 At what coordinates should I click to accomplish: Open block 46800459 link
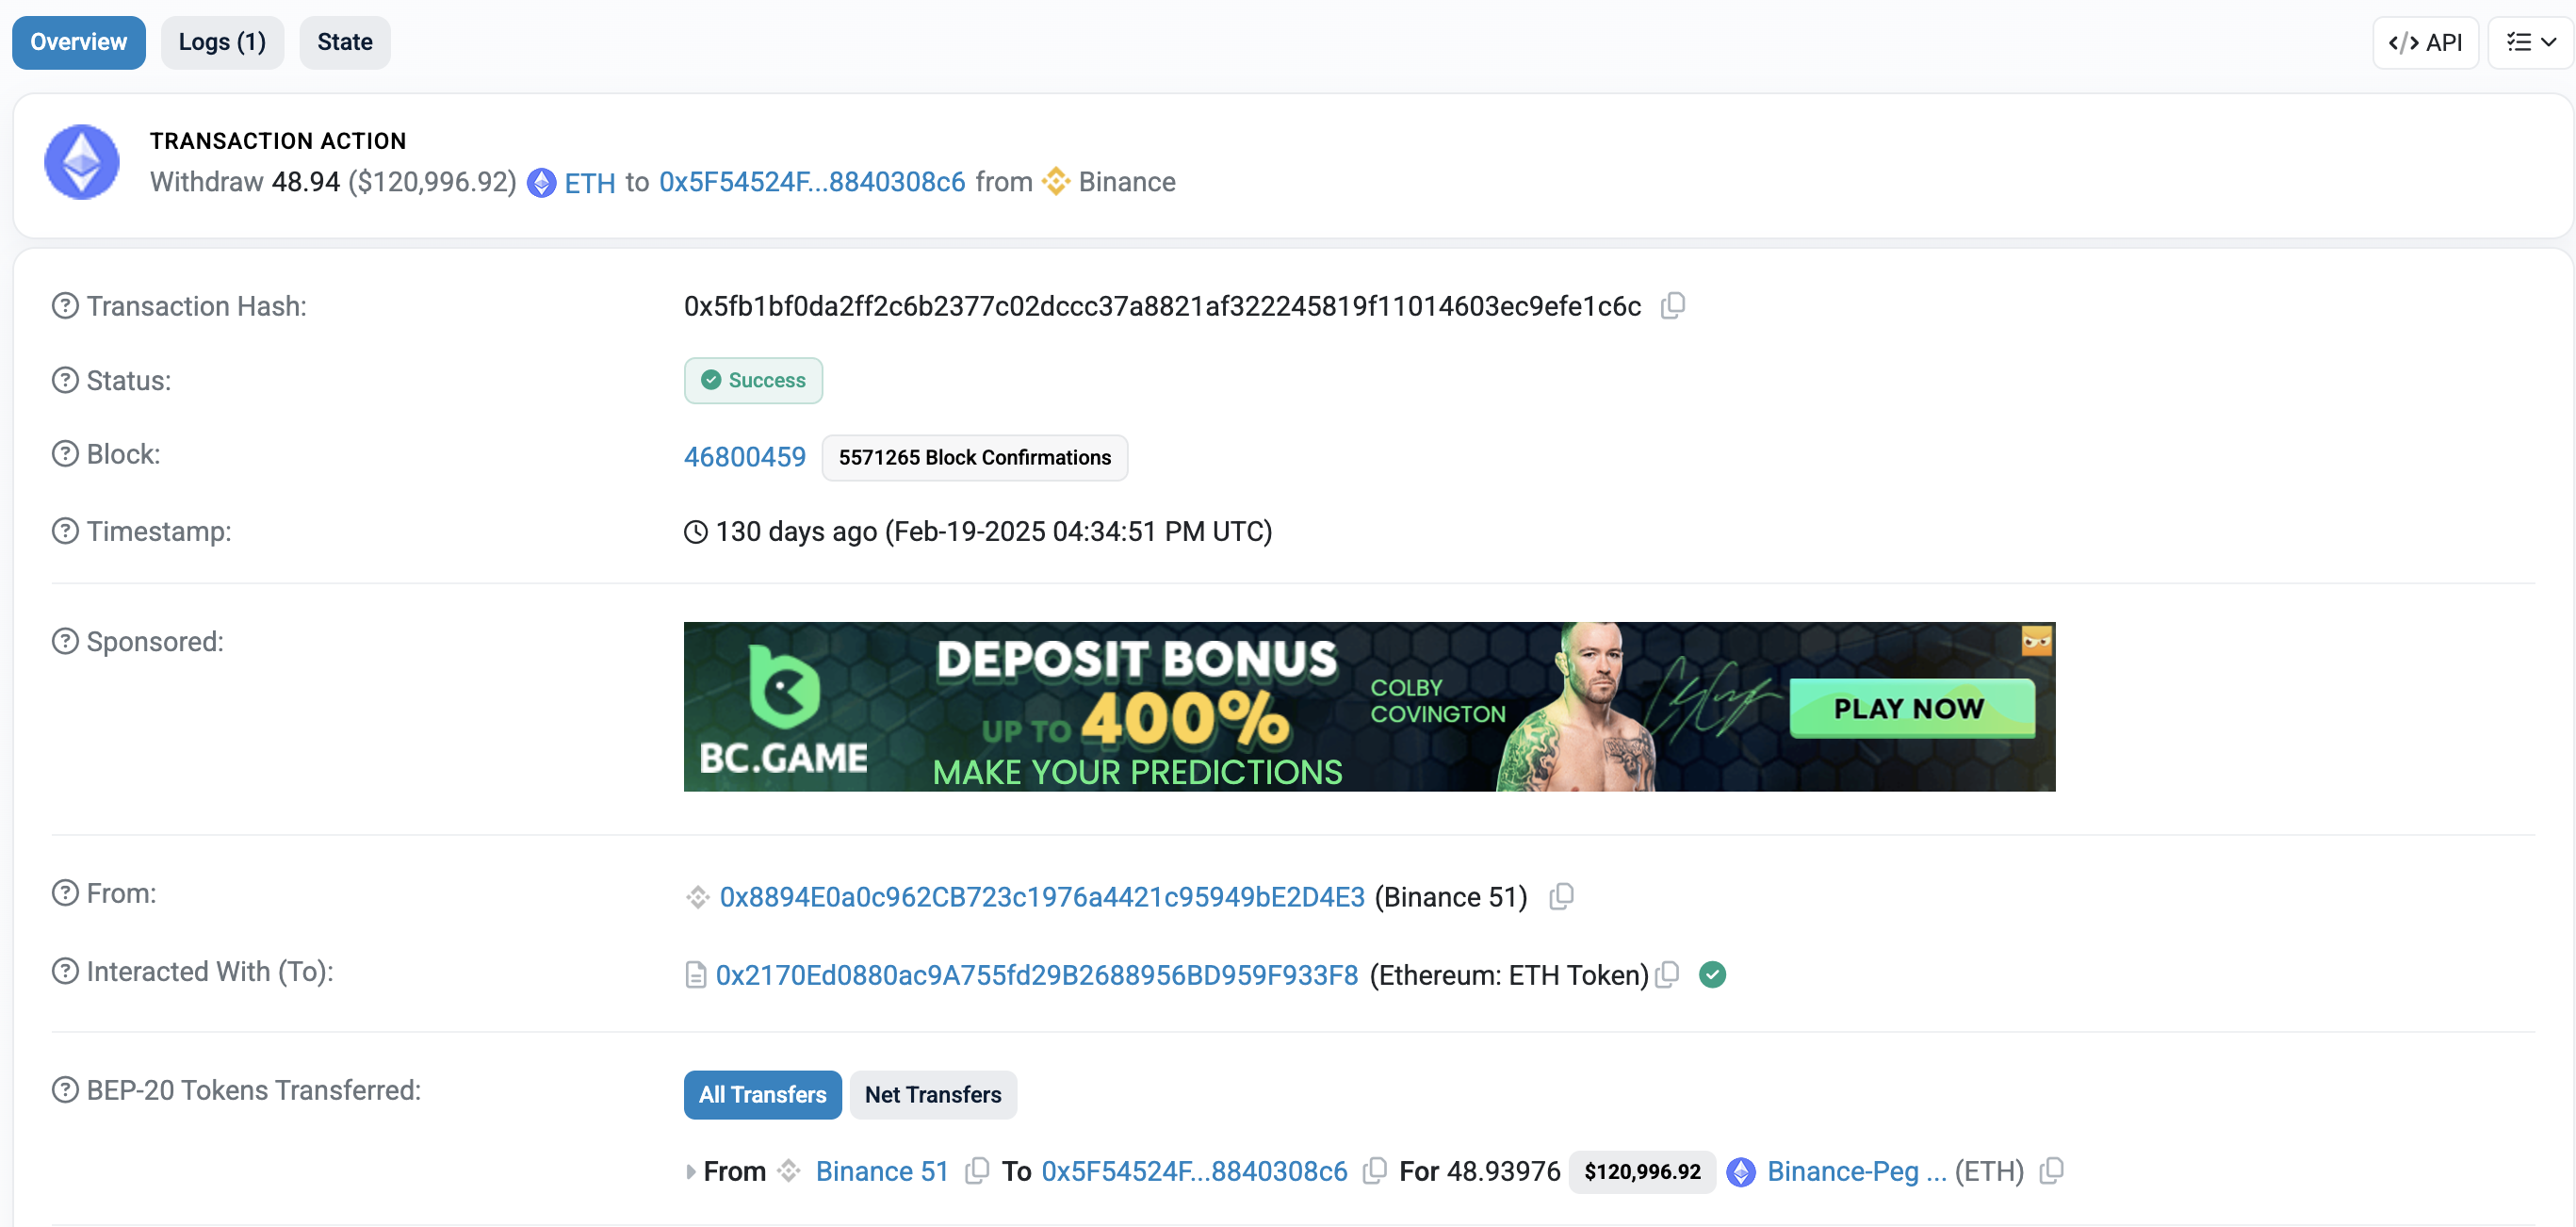[745, 457]
